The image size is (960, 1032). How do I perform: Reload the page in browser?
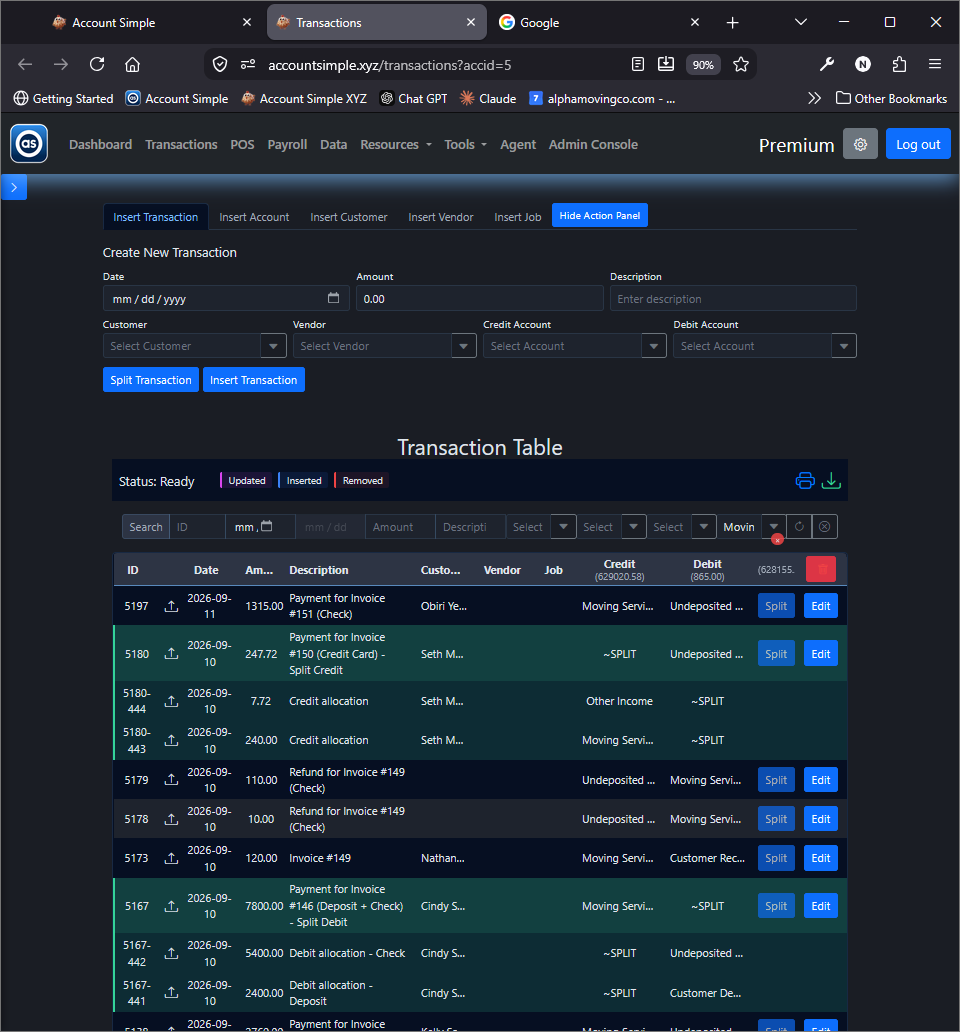pos(97,64)
